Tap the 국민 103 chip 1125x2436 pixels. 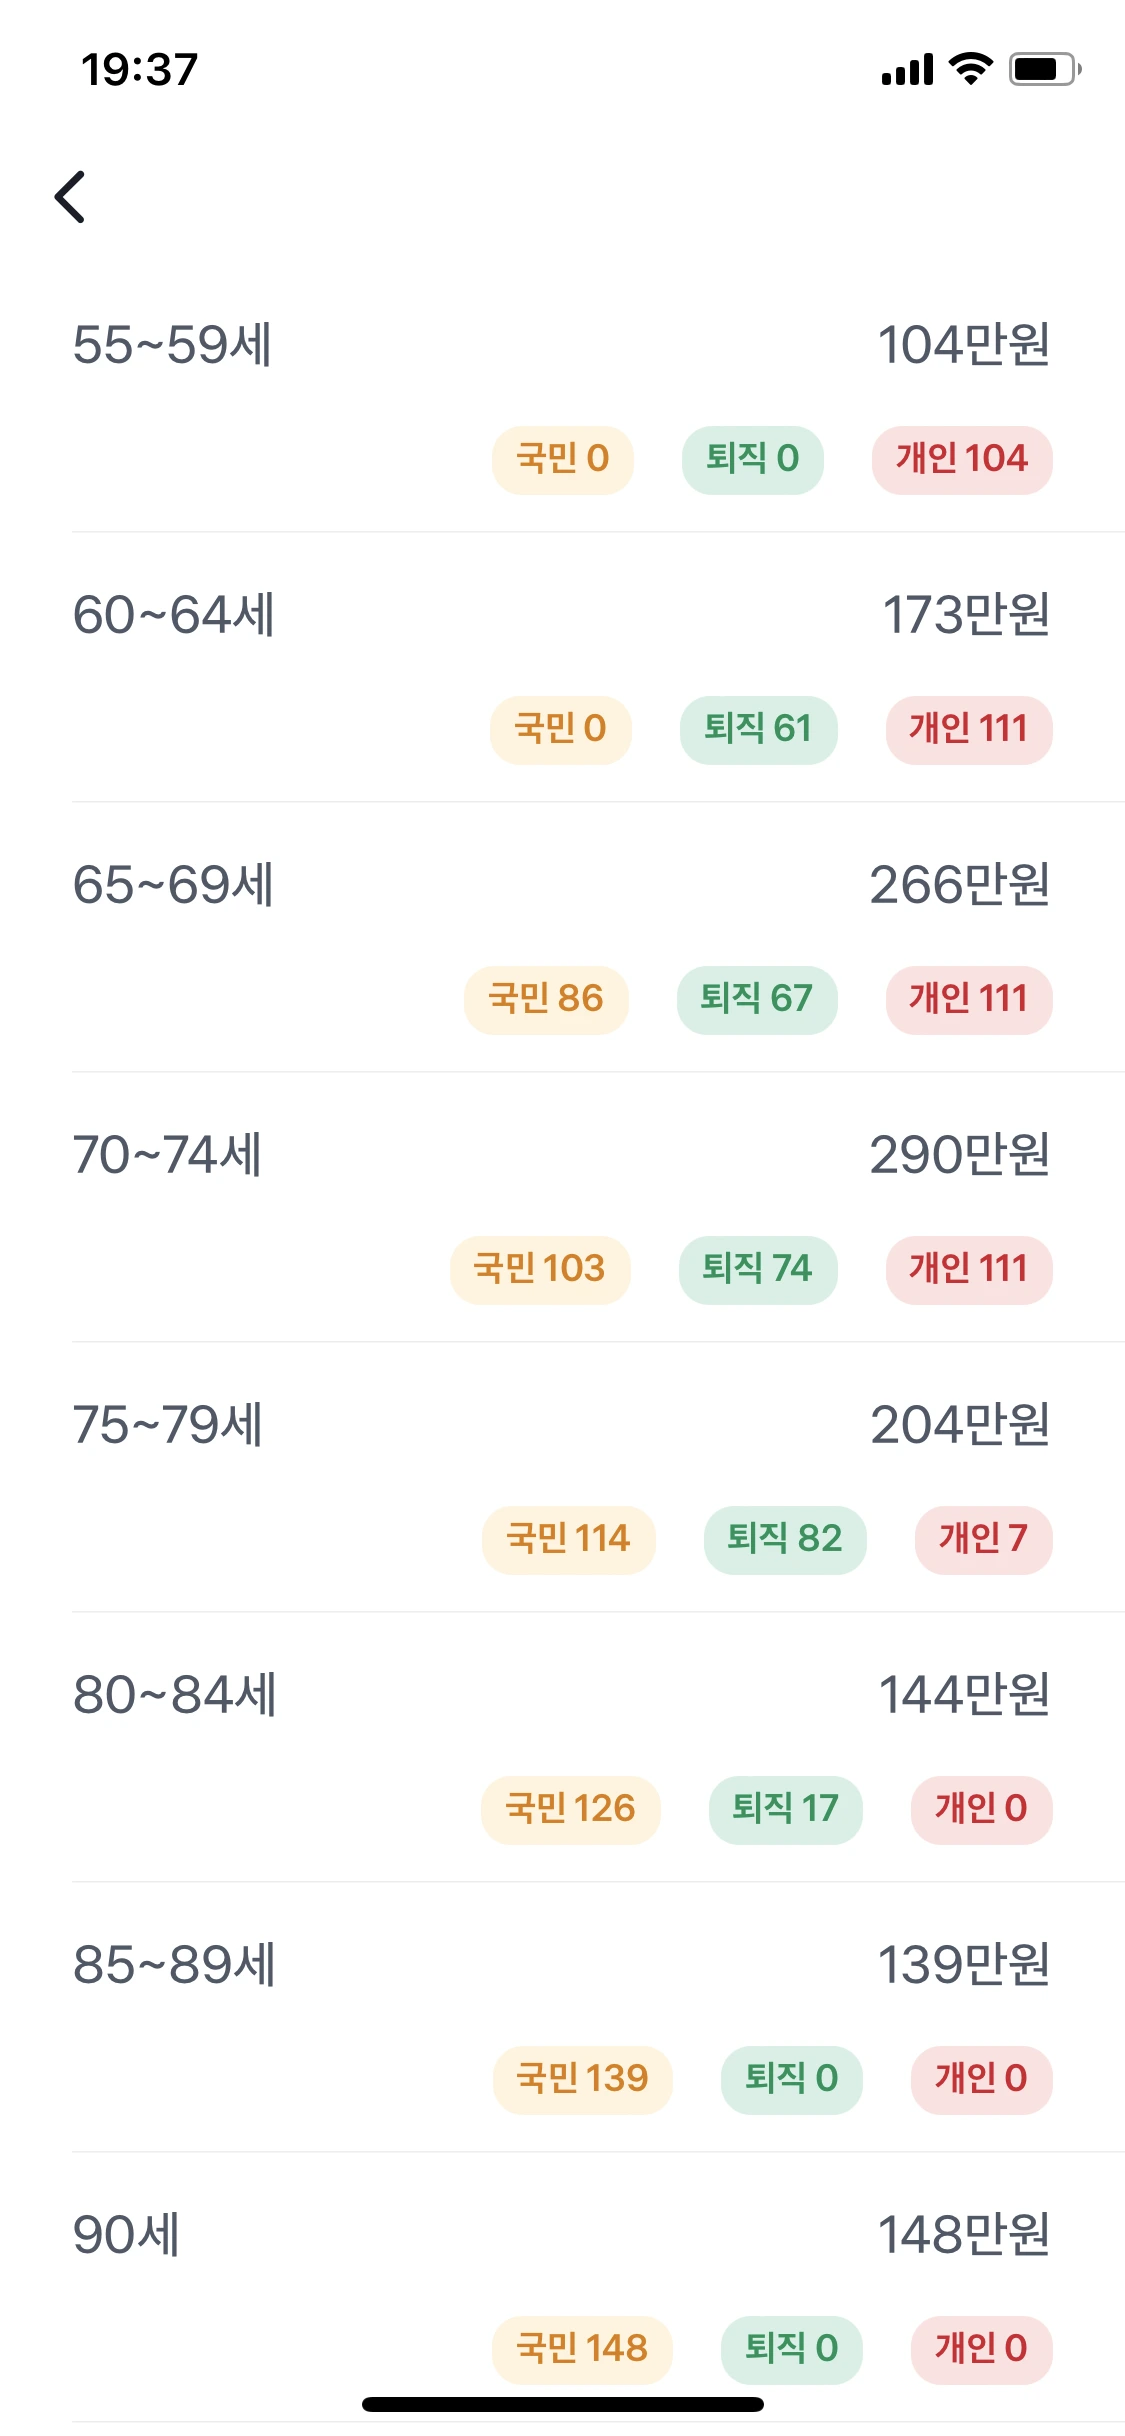540,1269
